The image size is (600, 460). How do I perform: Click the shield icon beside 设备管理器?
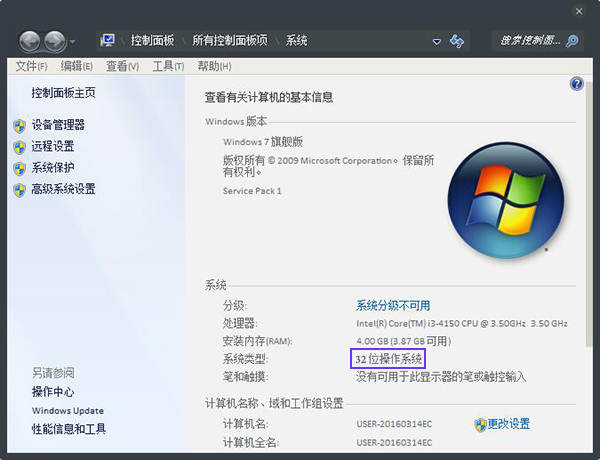coord(20,126)
